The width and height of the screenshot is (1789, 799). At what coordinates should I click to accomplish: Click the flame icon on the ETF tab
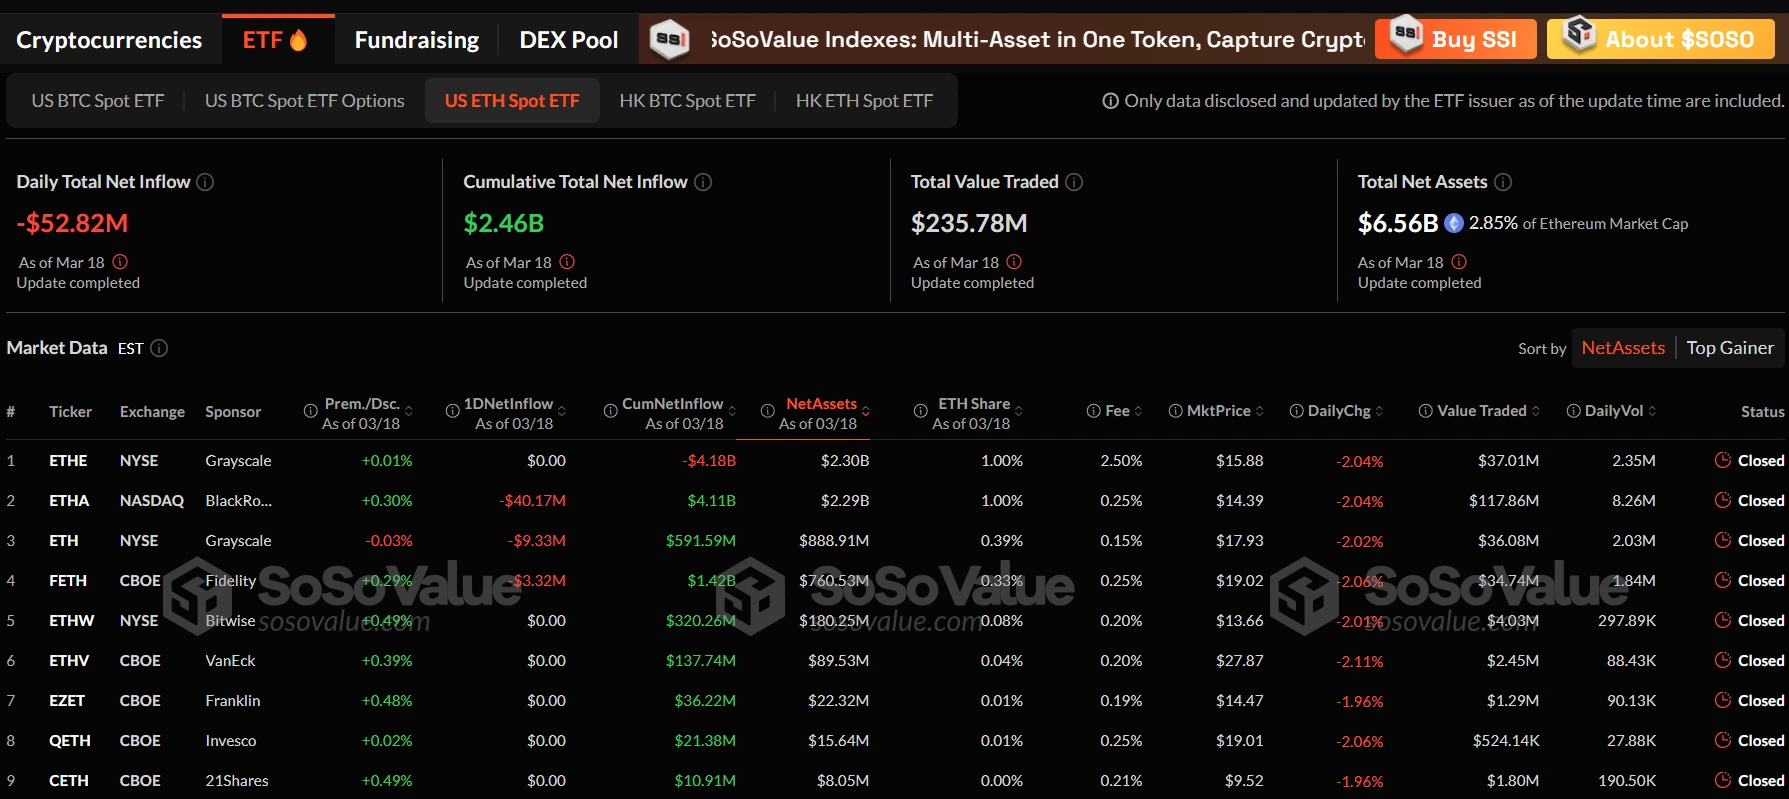pyautogui.click(x=298, y=40)
